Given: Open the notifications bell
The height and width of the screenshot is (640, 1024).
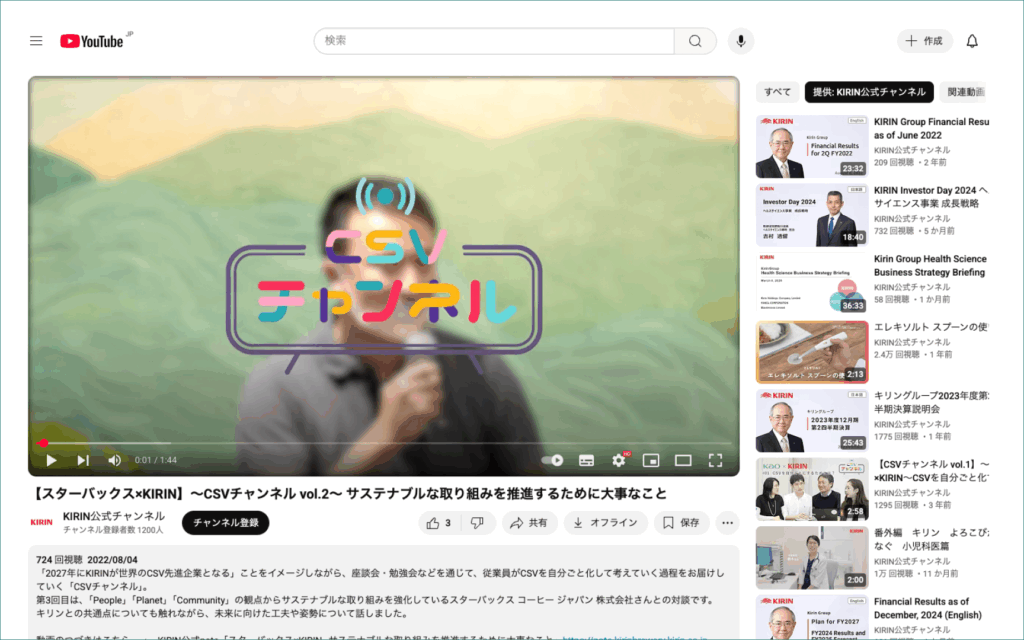Looking at the screenshot, I should pyautogui.click(x=972, y=41).
